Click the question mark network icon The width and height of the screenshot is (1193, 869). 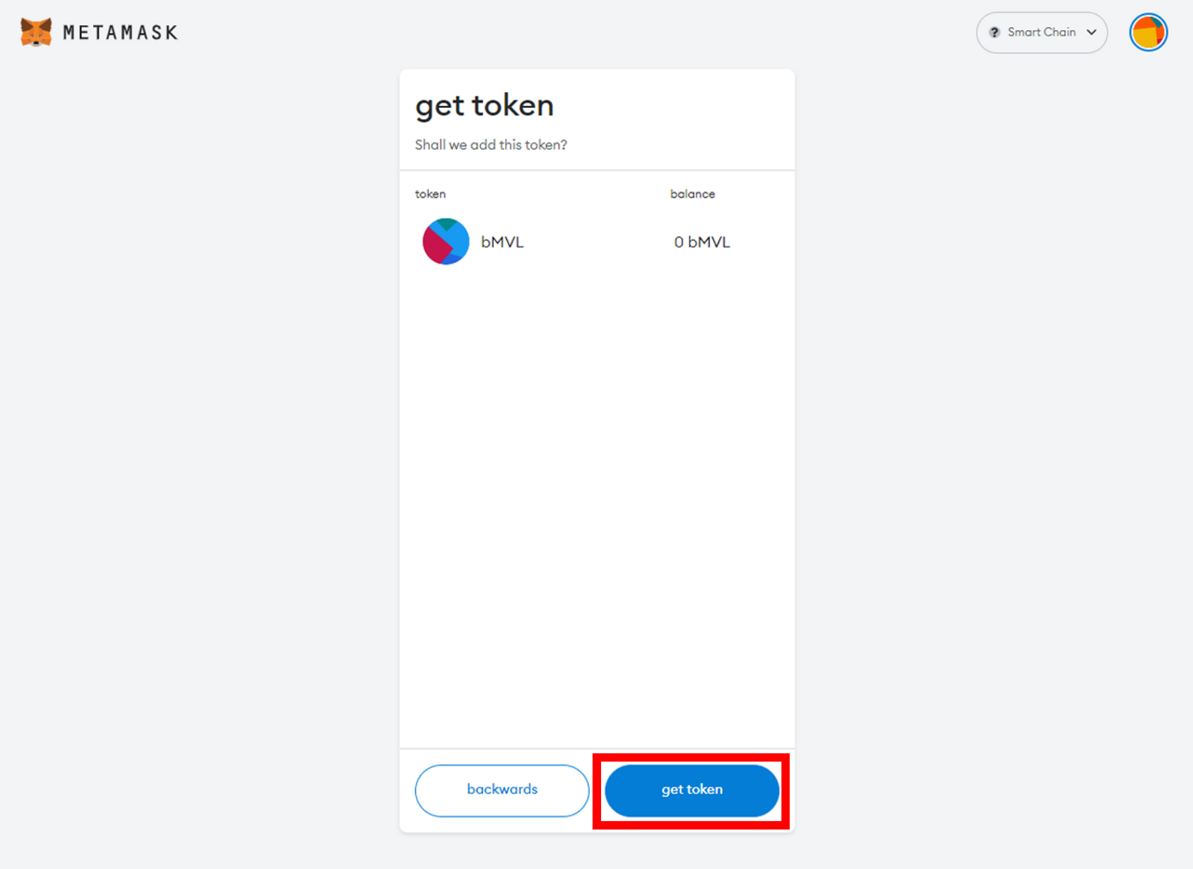point(994,33)
